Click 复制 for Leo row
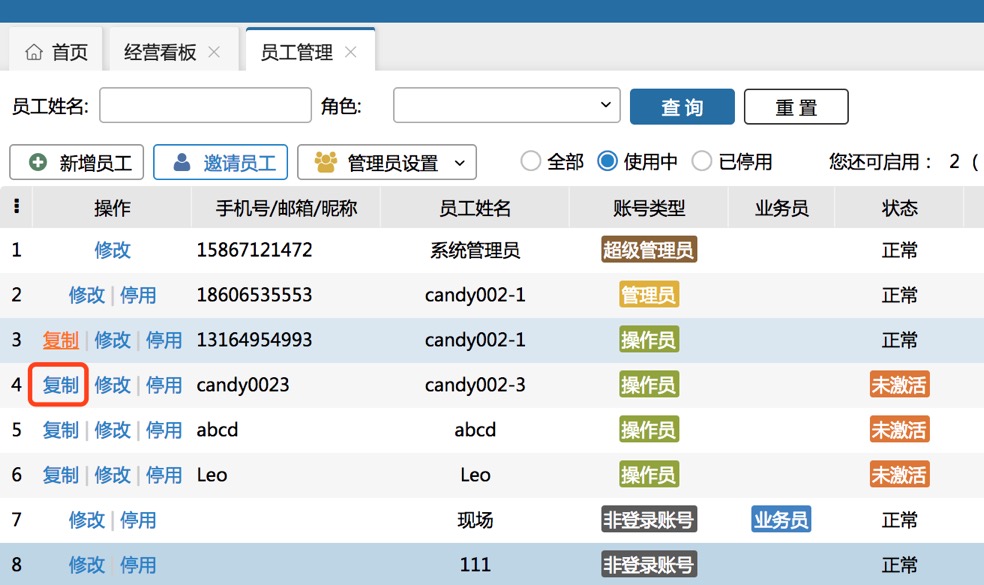 pyautogui.click(x=61, y=475)
